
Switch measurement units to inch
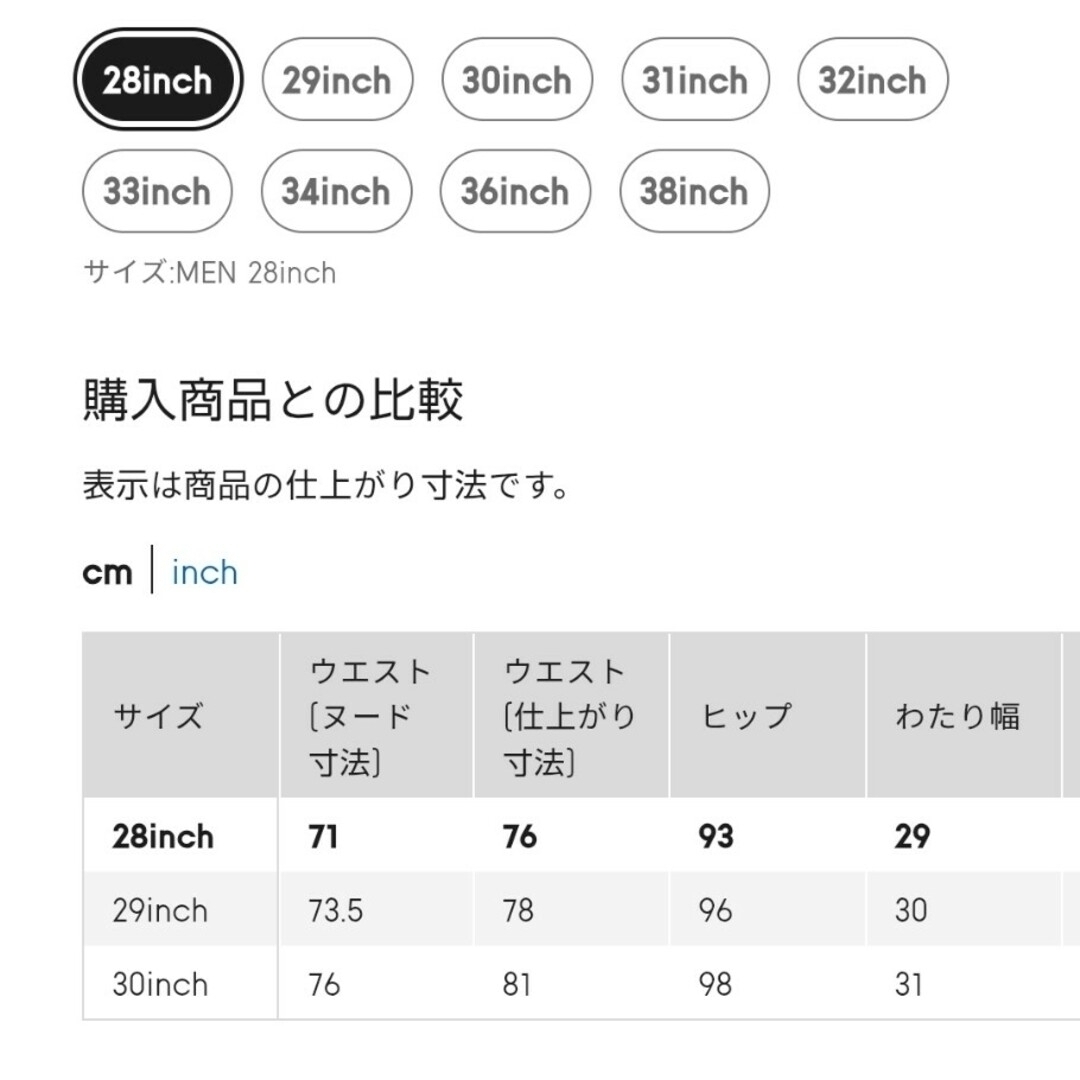(205, 572)
